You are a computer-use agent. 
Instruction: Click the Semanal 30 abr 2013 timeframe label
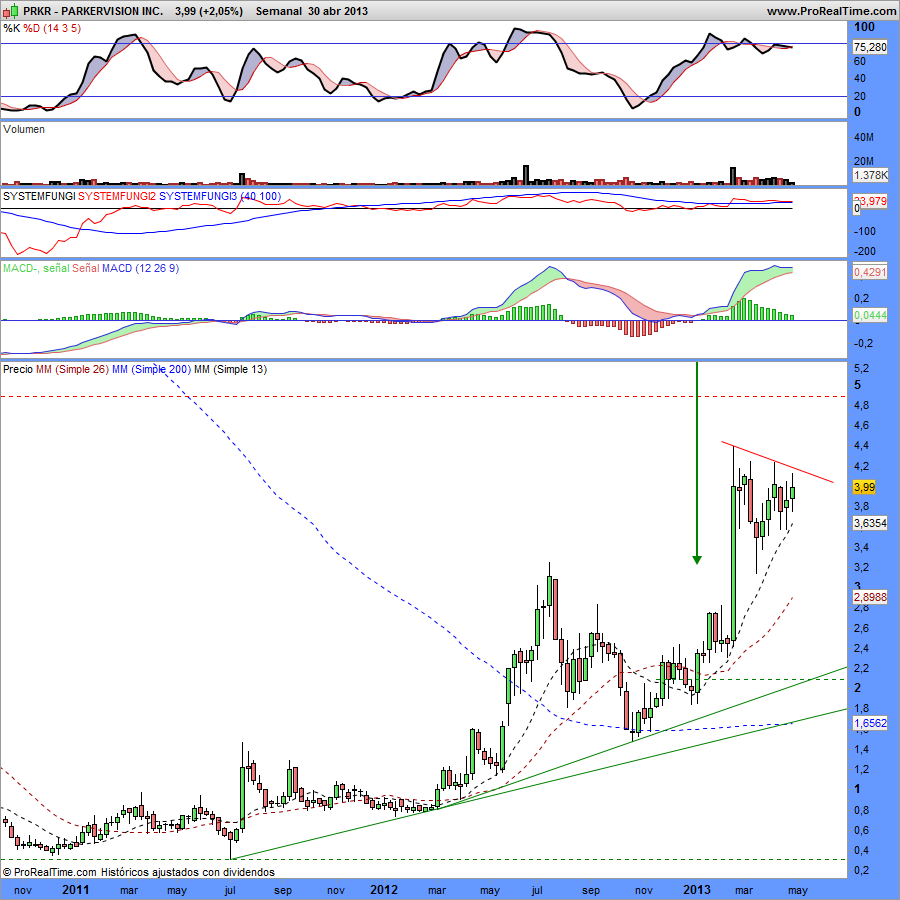pos(312,11)
